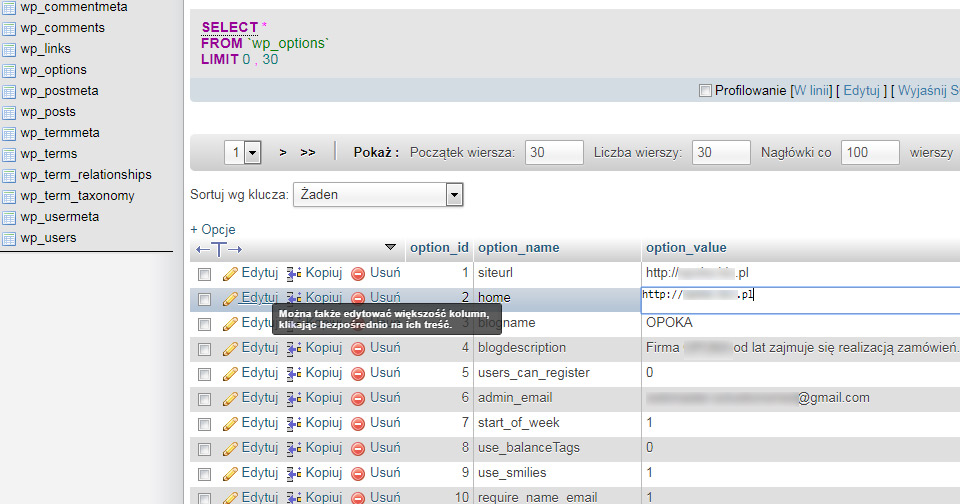The height and width of the screenshot is (504, 960).
Task: Click red delete icon in admin_email row
Action: (x=358, y=399)
